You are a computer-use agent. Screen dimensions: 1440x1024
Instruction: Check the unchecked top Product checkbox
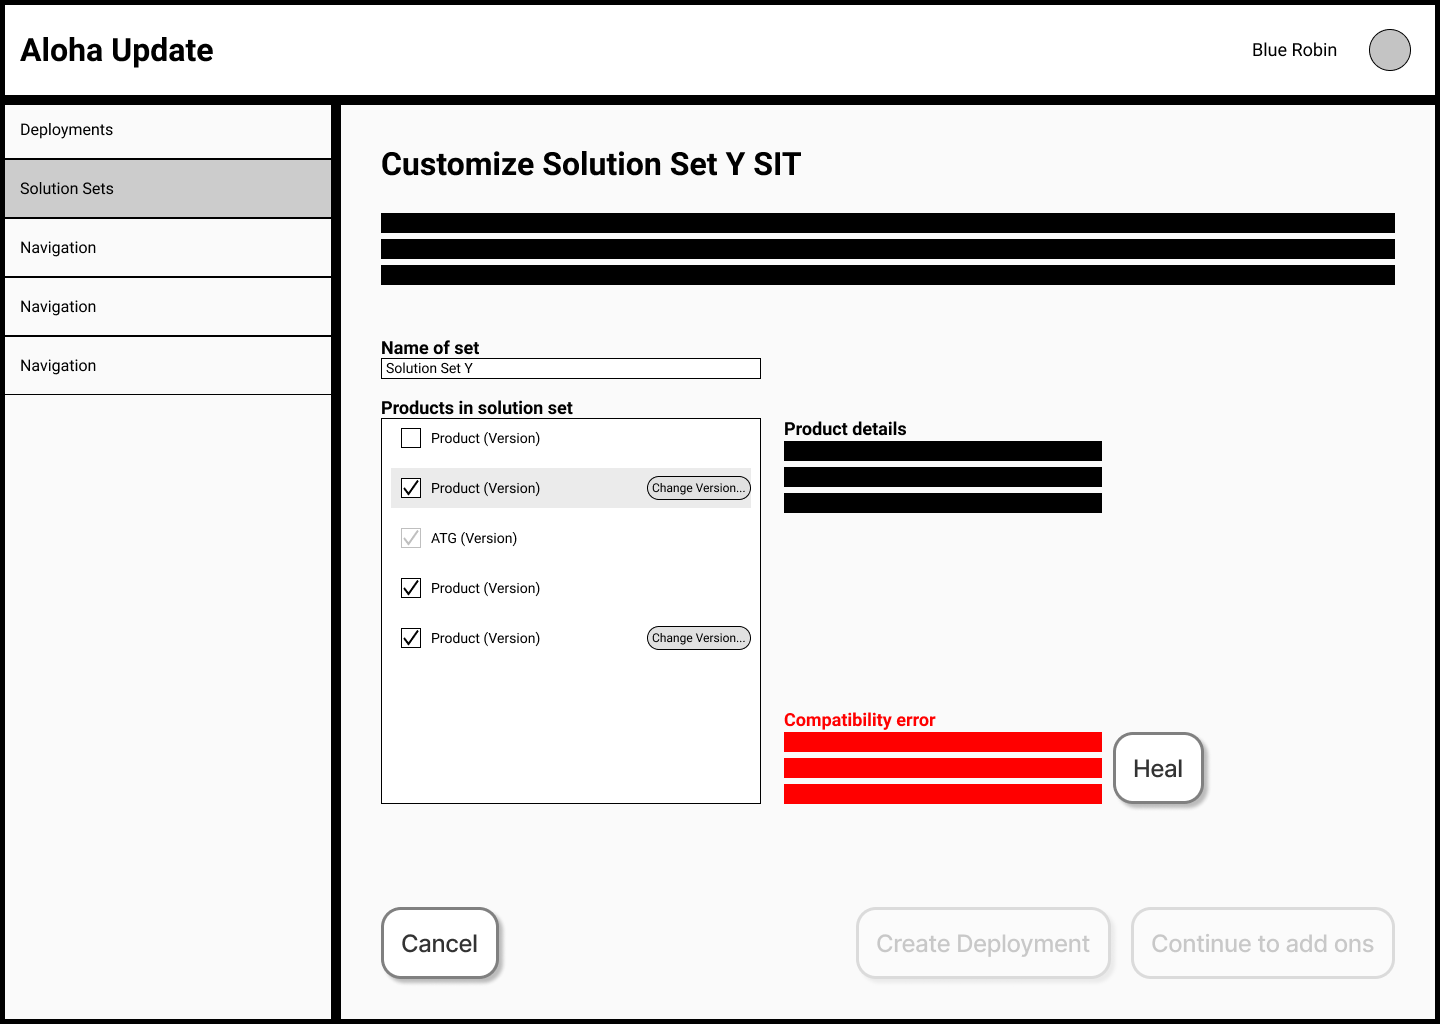pyautogui.click(x=411, y=438)
